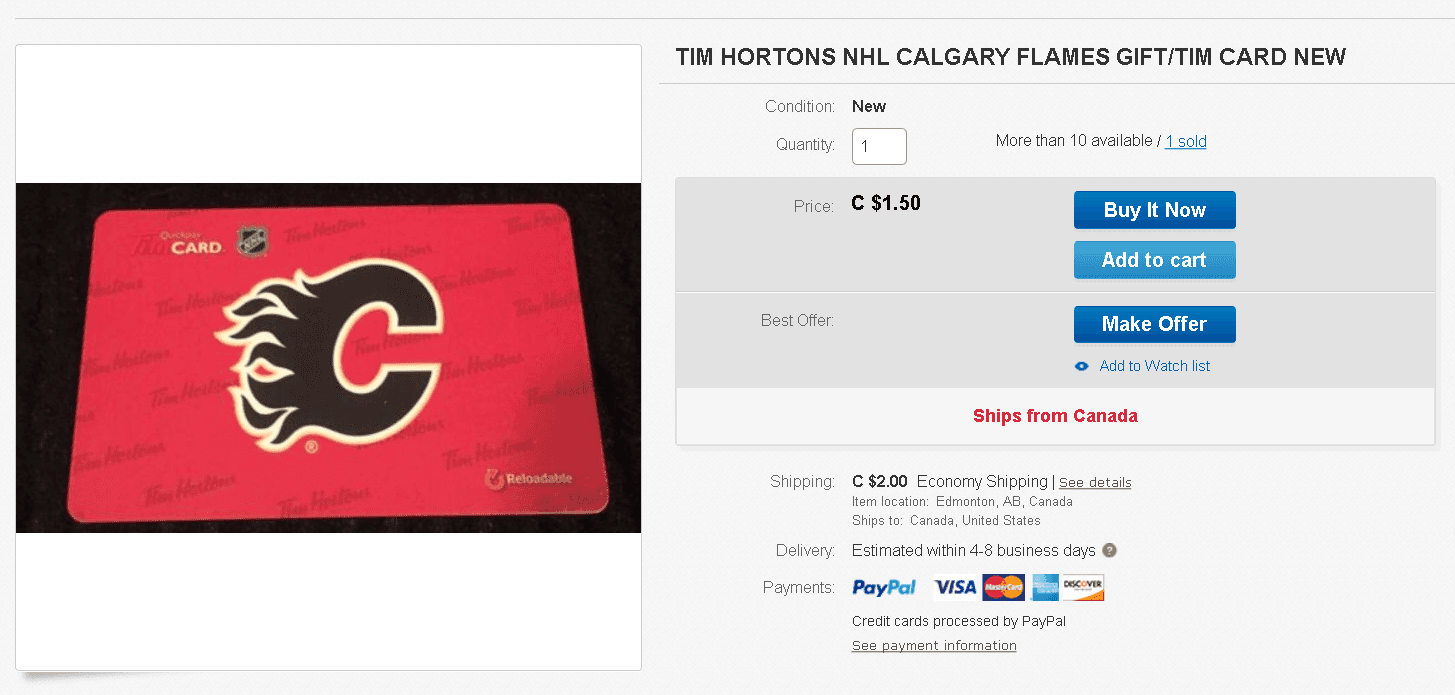Click the eye icon beside Watch list
Viewport: 1455px width, 695px height.
tap(1081, 367)
